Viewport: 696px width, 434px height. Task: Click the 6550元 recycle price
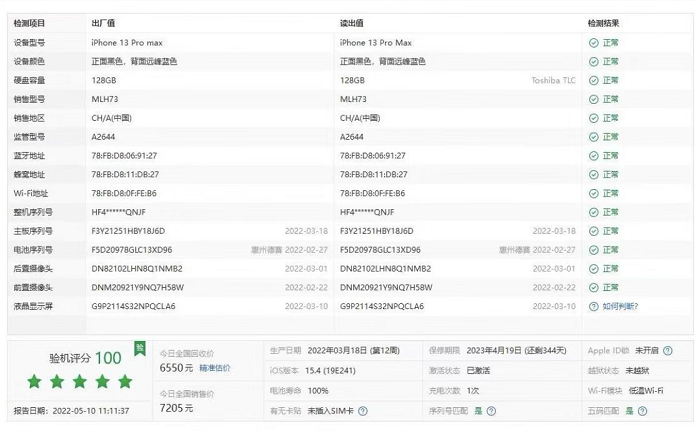point(176,368)
